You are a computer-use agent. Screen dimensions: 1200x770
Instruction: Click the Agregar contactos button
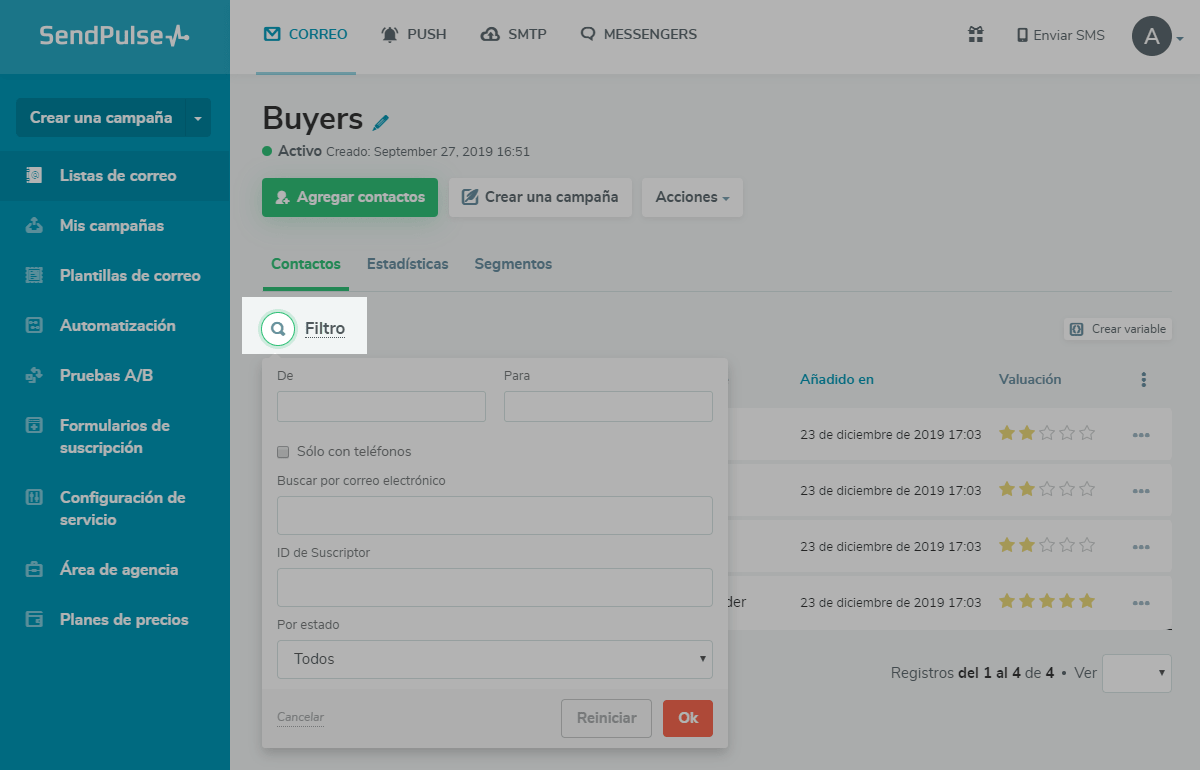(350, 197)
